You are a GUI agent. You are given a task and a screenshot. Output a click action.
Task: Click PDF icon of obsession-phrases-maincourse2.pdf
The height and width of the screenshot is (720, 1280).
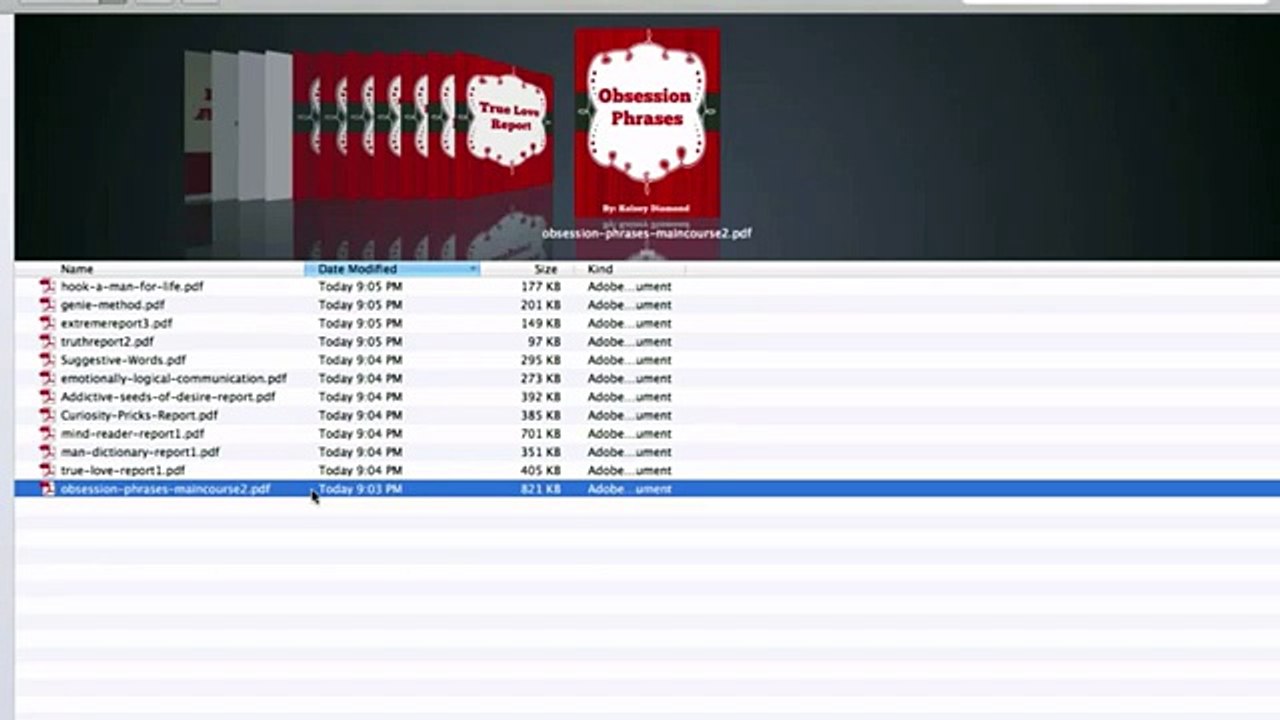[46, 488]
